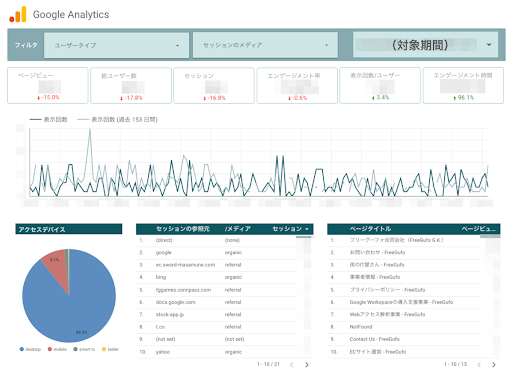
Task: Click the エンゲージメント時間 scorecard
Action: click(x=463, y=86)
